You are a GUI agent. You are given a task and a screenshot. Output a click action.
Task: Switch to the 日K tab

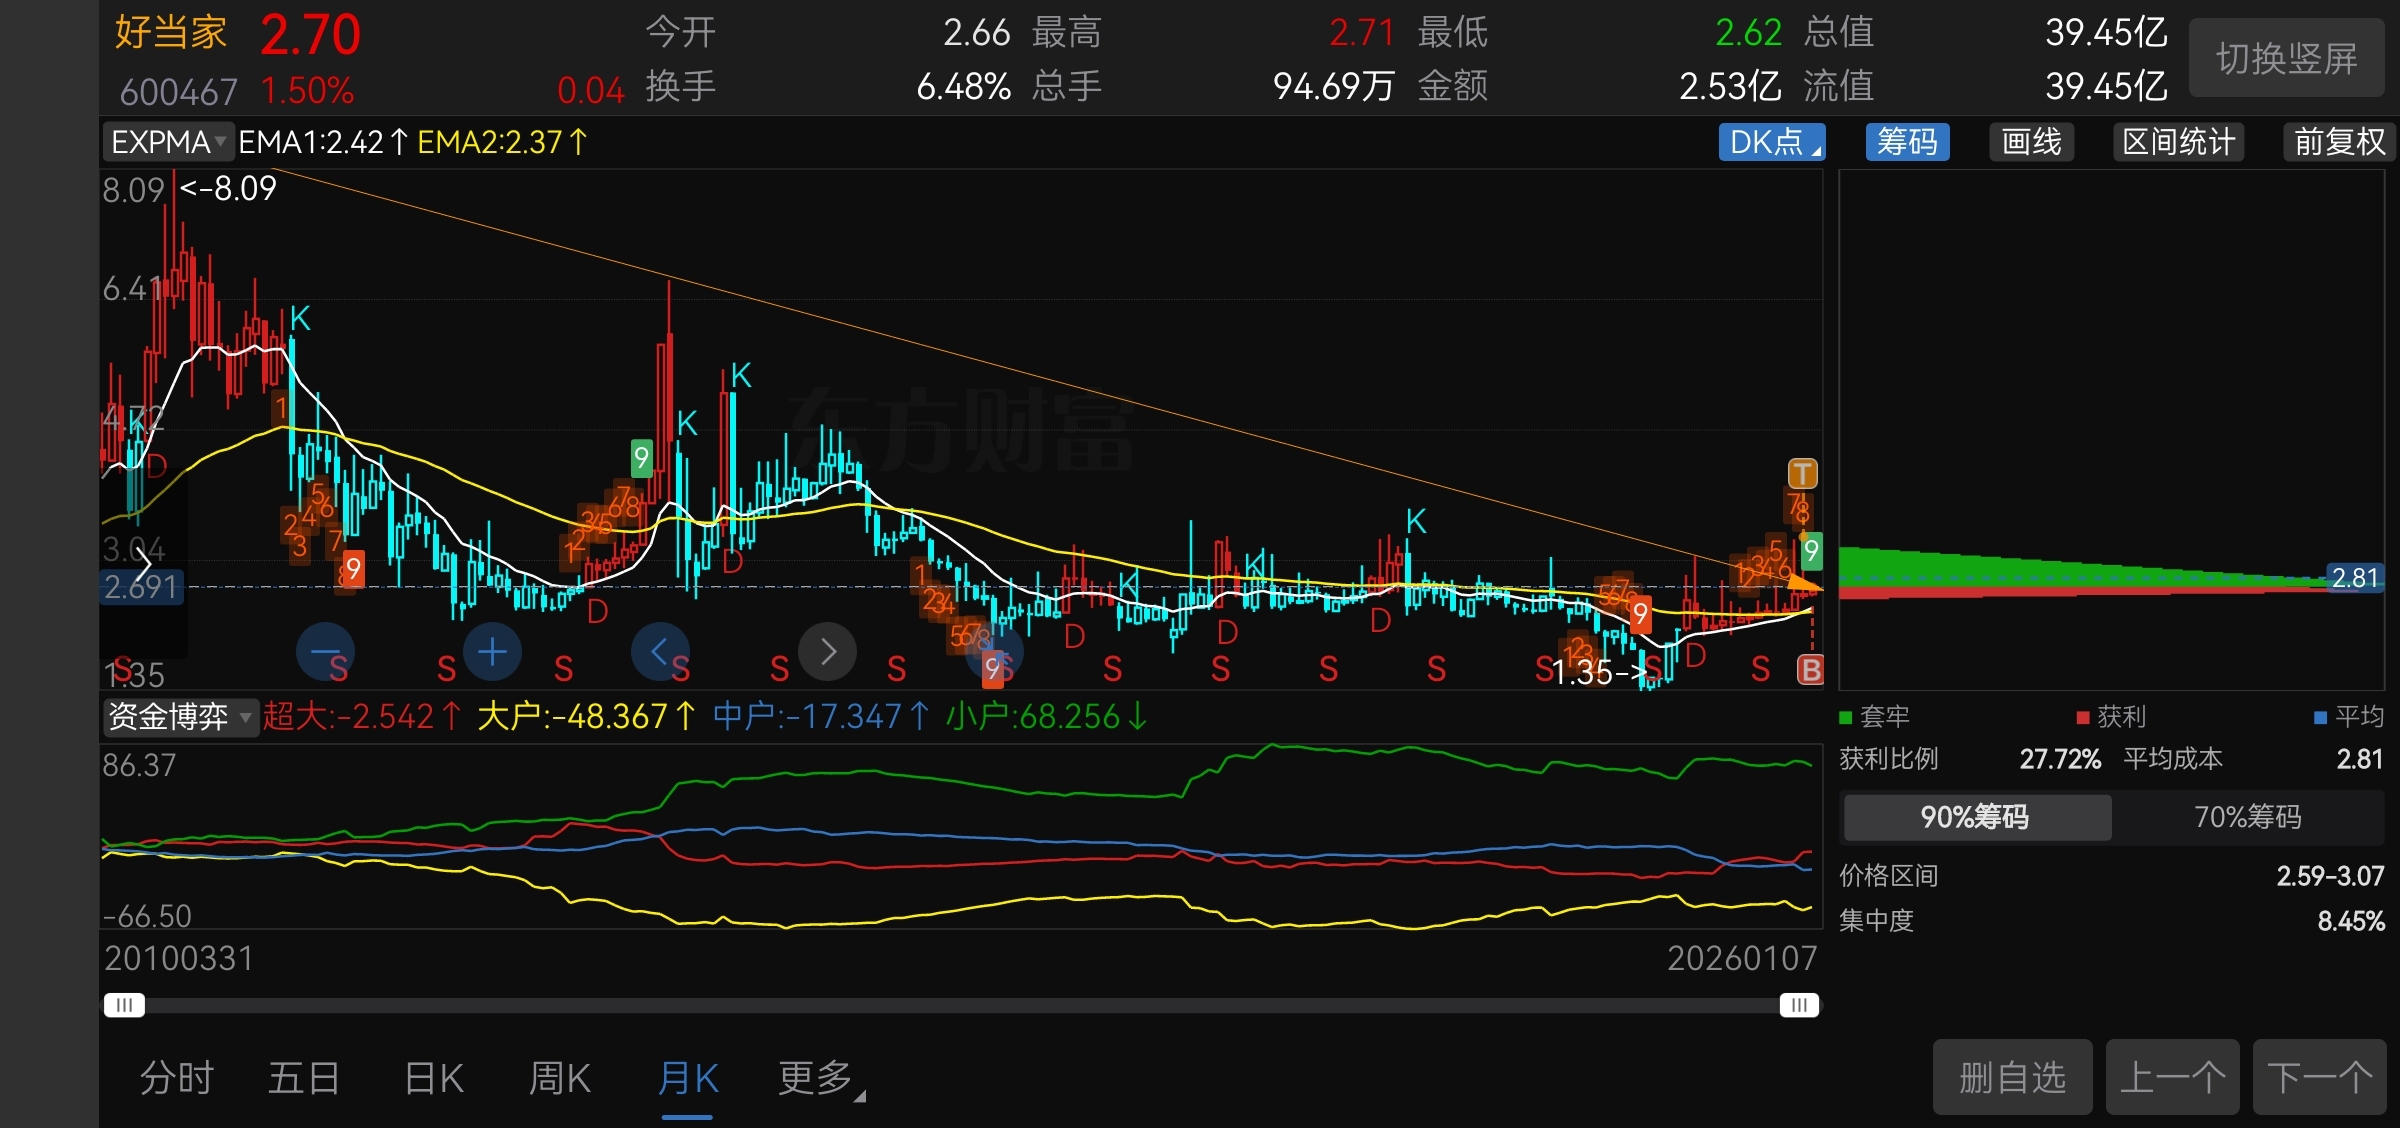(434, 1079)
